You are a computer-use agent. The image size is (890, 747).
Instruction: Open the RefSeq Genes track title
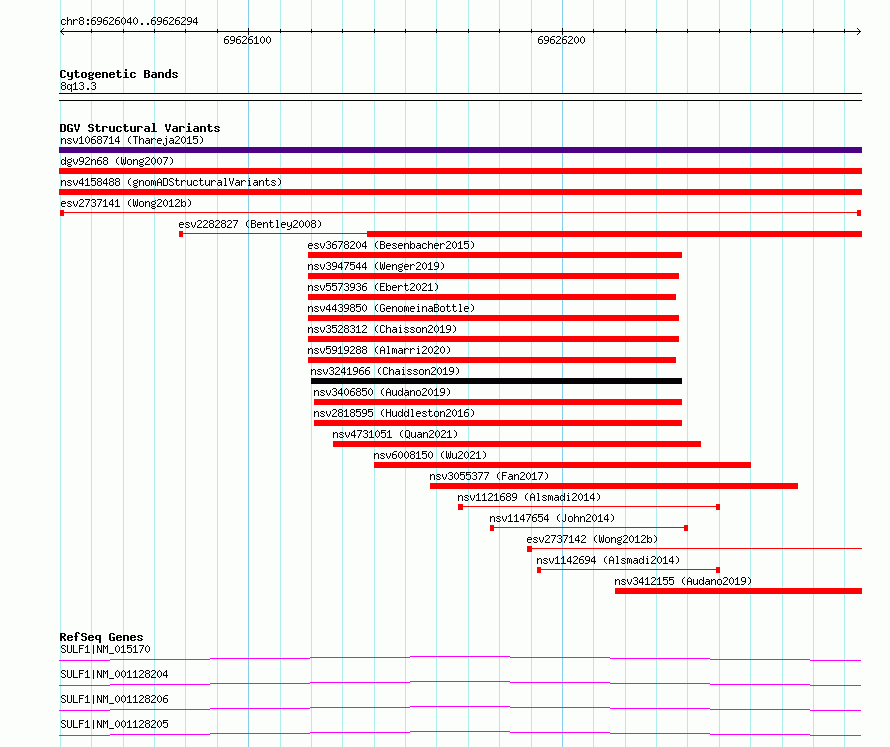click(101, 637)
